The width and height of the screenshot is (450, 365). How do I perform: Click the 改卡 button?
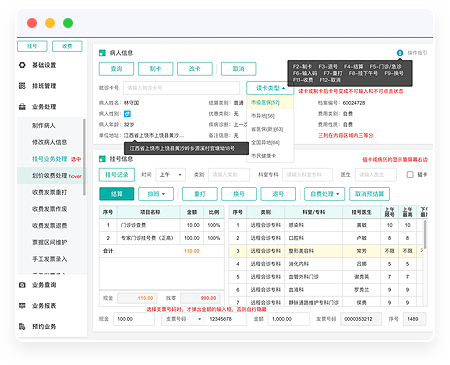(x=195, y=69)
